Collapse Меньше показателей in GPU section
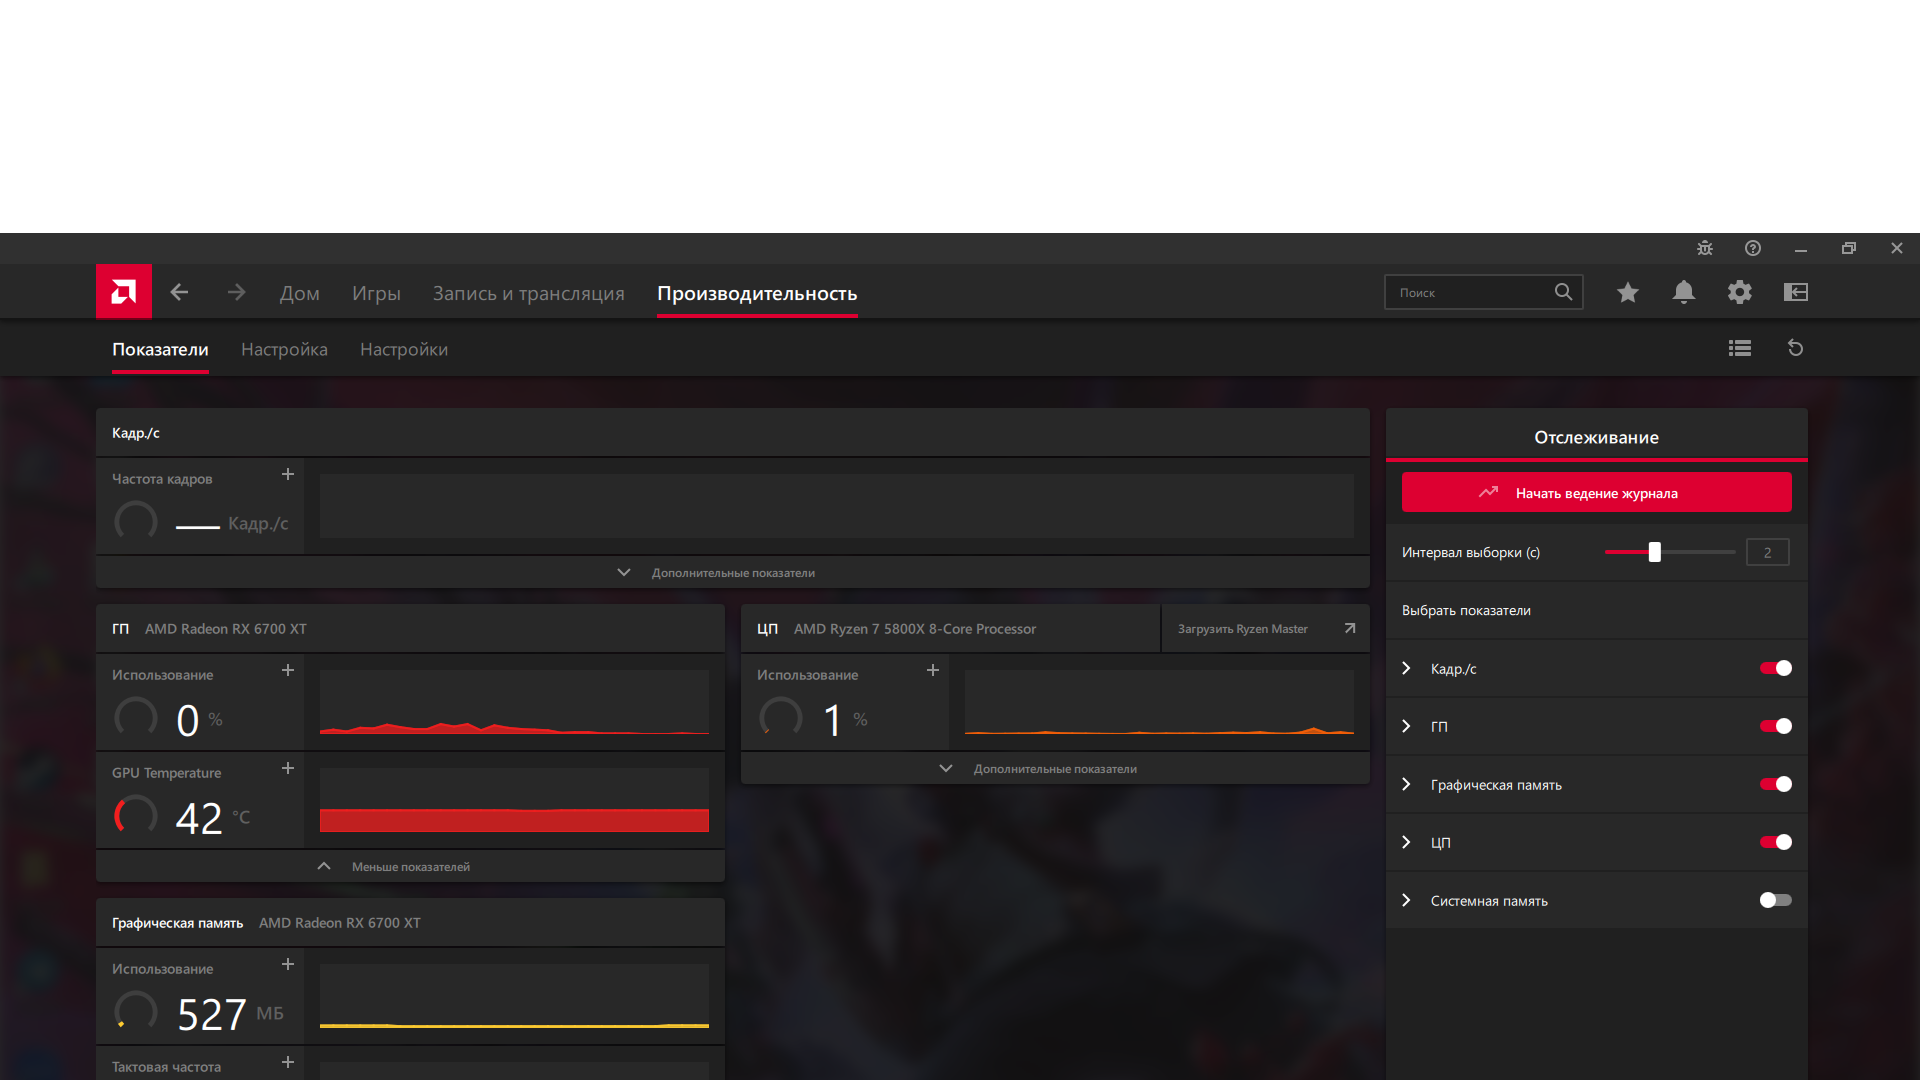The width and height of the screenshot is (1920, 1080). [x=410, y=867]
